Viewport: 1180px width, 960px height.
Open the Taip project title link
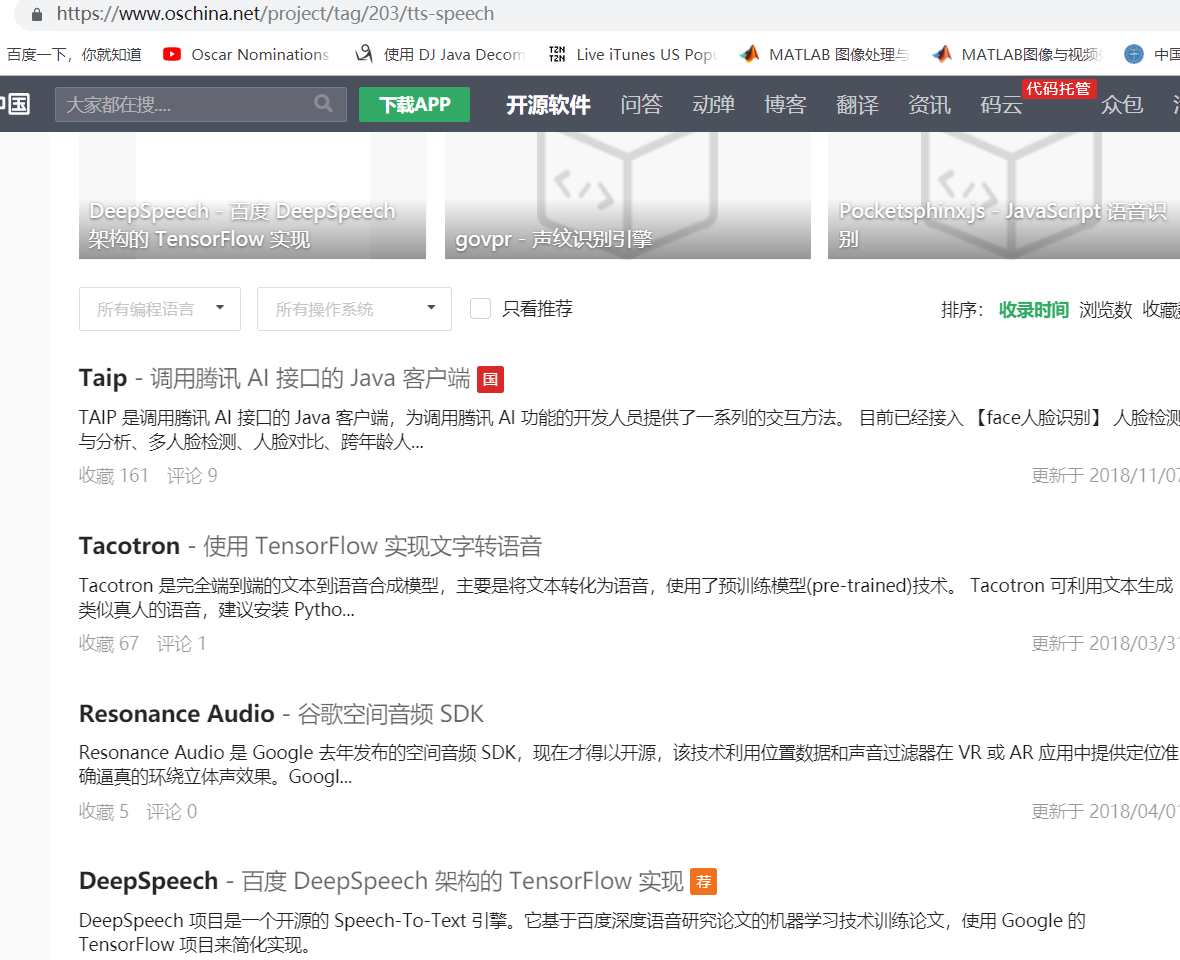tap(274, 378)
